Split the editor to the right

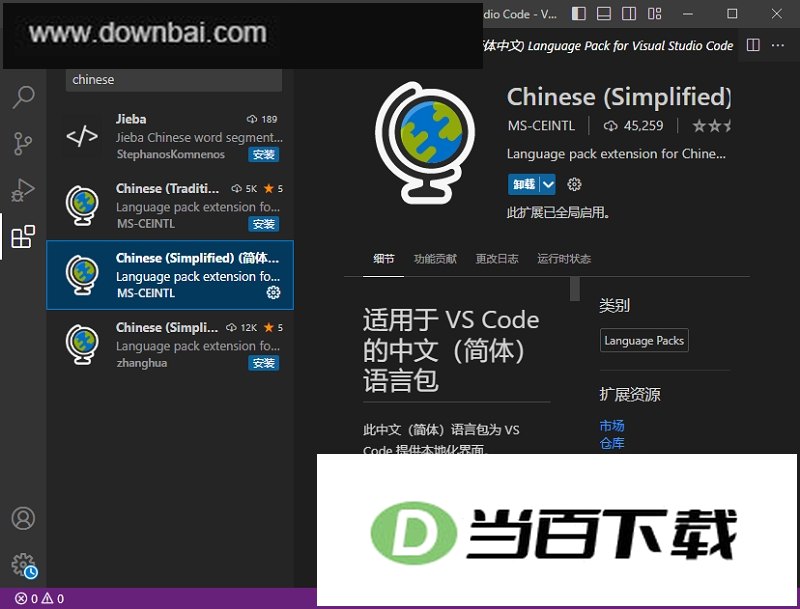[753, 45]
